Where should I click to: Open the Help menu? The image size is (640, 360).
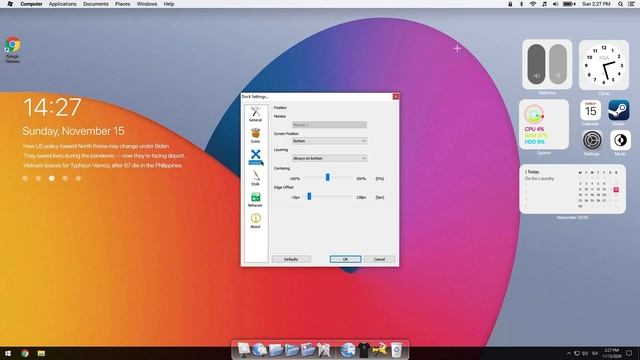click(x=169, y=4)
